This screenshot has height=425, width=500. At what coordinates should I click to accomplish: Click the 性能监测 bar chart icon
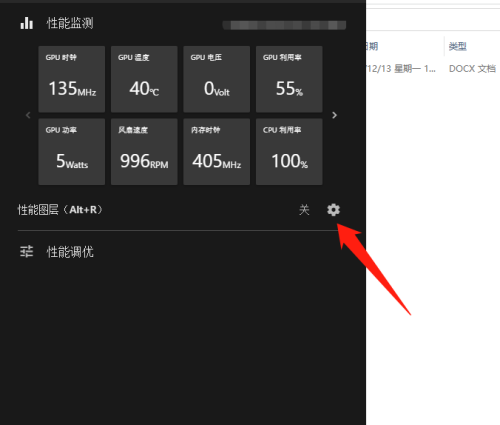click(x=27, y=23)
